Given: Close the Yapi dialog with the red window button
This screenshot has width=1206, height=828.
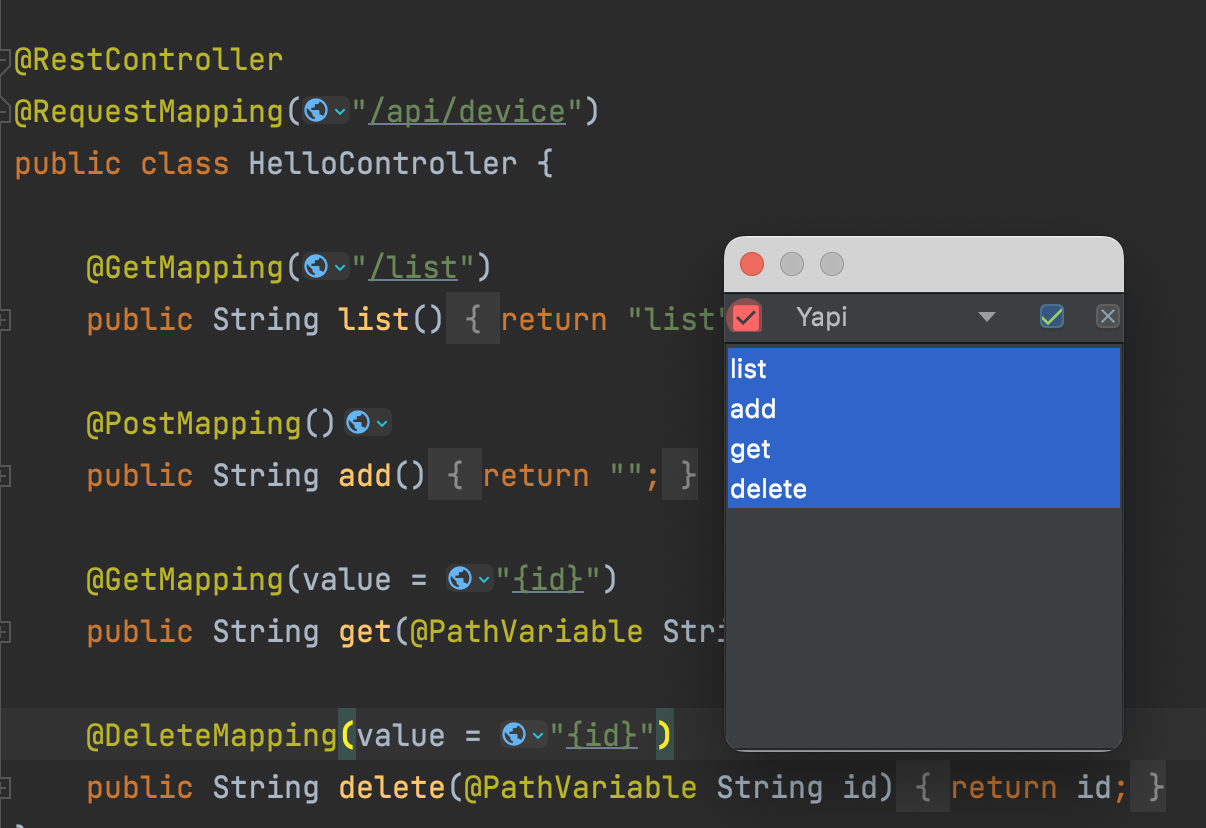Looking at the screenshot, I should (752, 264).
